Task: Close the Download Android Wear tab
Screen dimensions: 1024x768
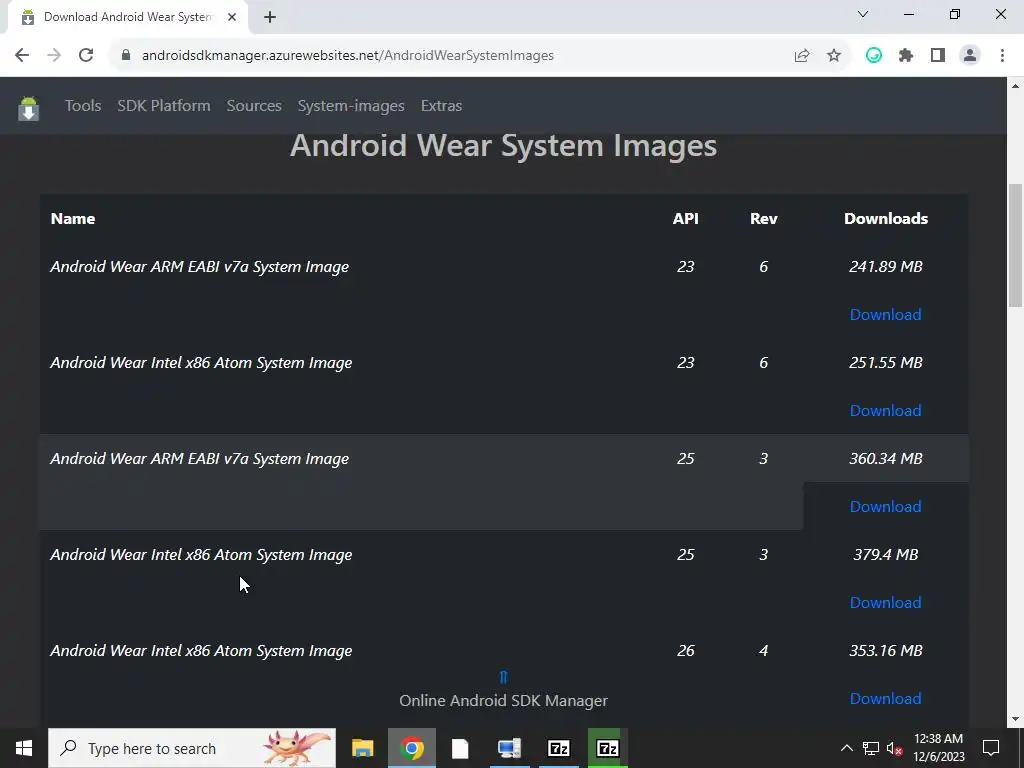Action: [232, 18]
